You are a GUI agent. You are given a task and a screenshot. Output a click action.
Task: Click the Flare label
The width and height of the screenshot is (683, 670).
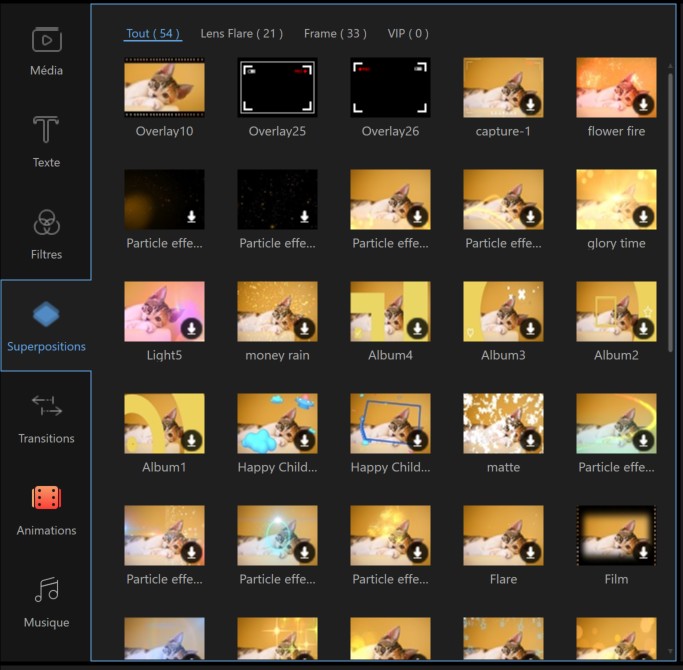point(503,579)
